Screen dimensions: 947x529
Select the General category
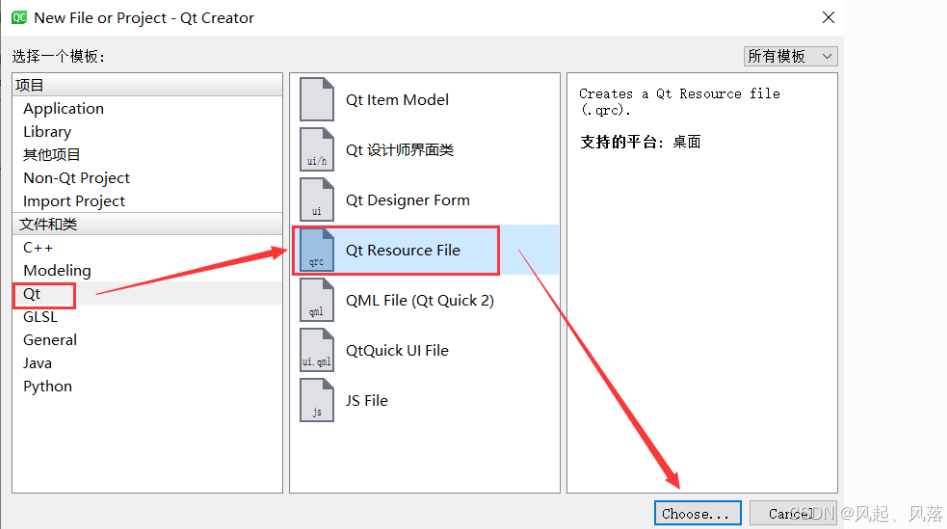[x=50, y=340]
